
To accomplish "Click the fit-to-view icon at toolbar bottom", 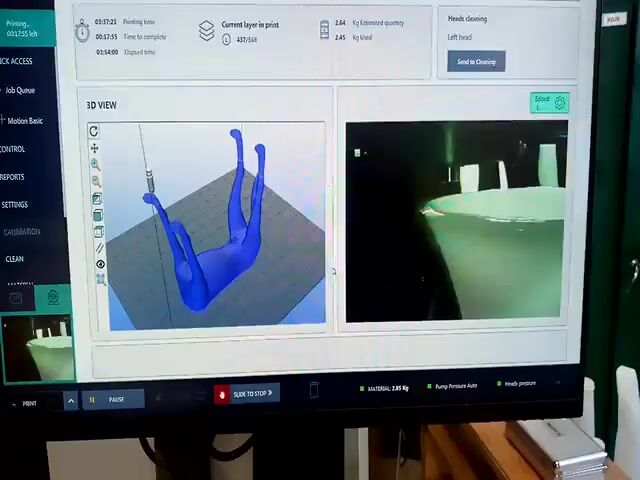I will pos(101,280).
